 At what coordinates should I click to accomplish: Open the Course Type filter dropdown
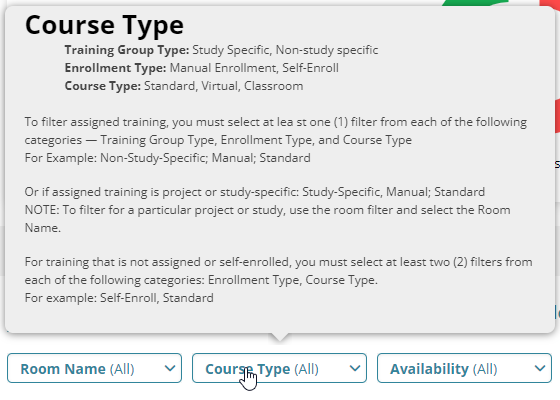[x=279, y=368]
